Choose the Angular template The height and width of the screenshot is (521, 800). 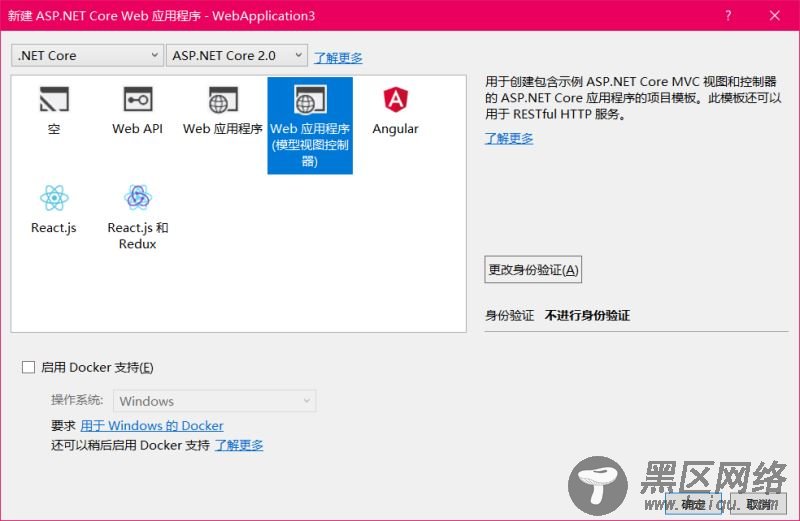pos(395,111)
